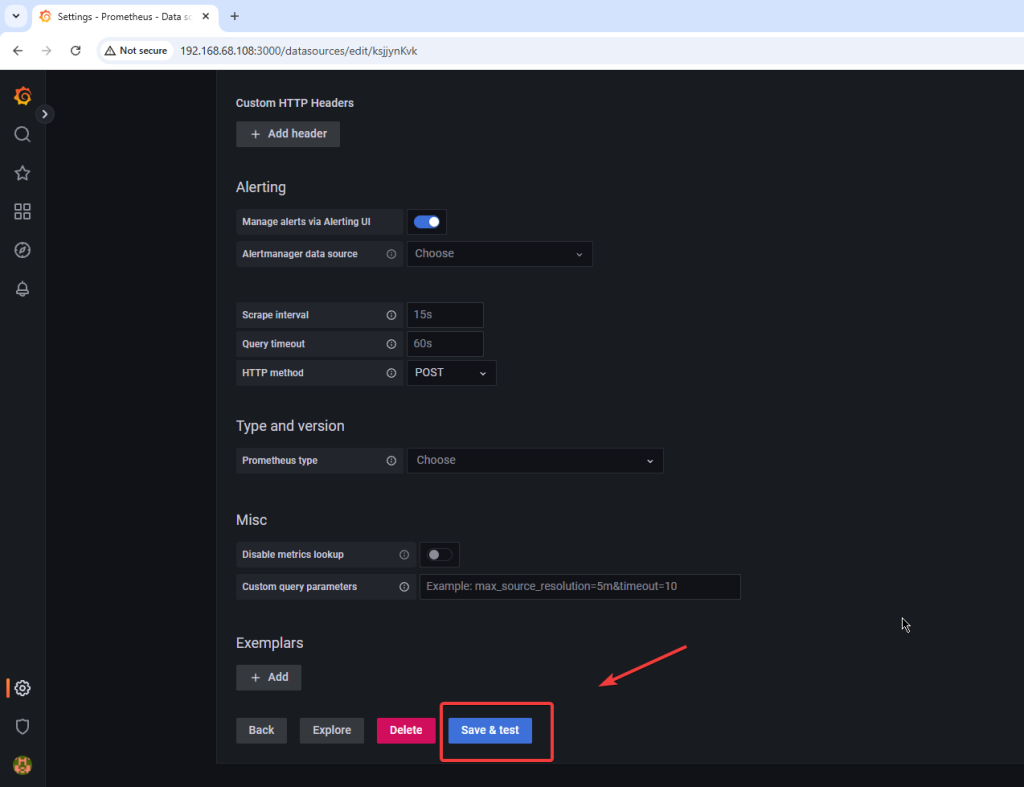Screen dimensions: 1024x787
Task: Open the HTTP method POST dropdown
Action: coord(451,373)
